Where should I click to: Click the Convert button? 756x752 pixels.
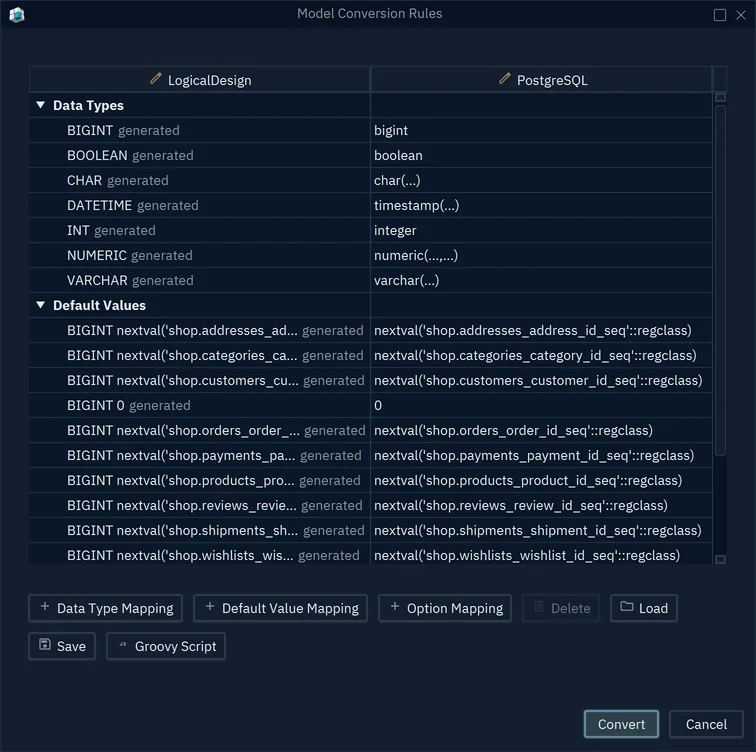pyautogui.click(x=621, y=724)
